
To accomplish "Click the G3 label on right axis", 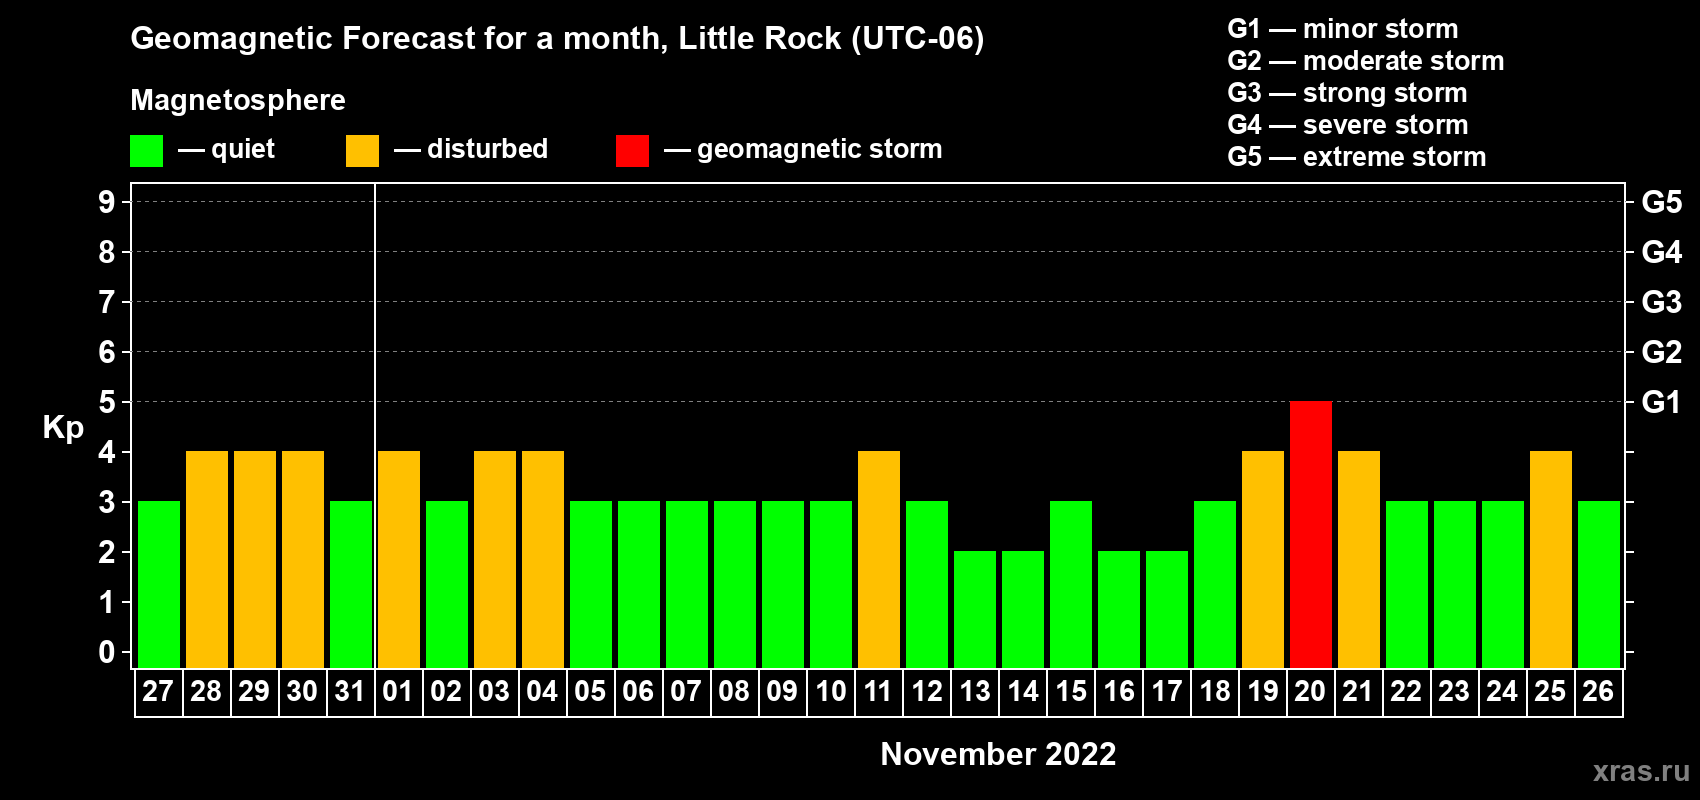I will (x=1661, y=302).
